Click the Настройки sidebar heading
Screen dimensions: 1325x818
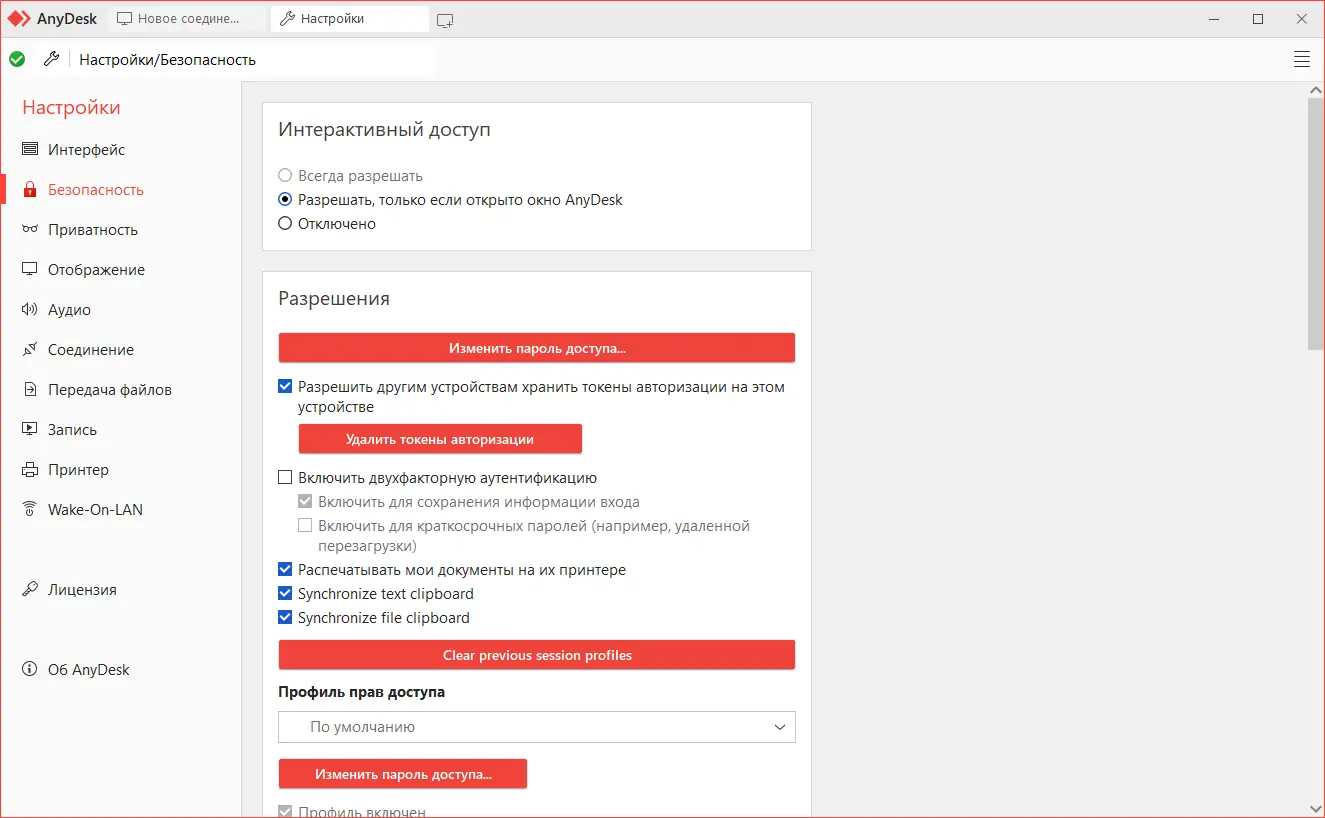(71, 108)
